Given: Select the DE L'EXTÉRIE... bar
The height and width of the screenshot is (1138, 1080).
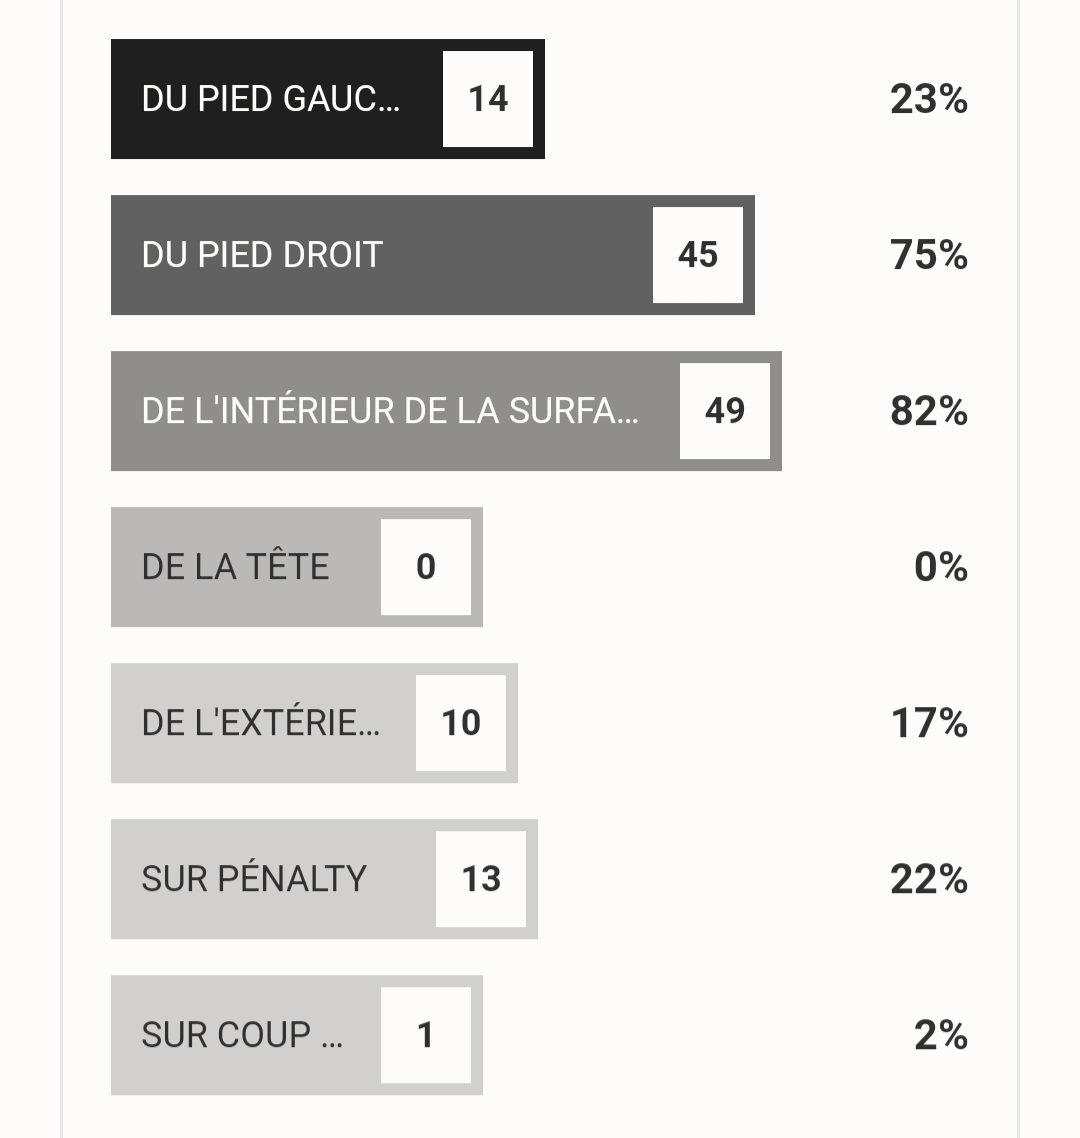Looking at the screenshot, I should (314, 723).
